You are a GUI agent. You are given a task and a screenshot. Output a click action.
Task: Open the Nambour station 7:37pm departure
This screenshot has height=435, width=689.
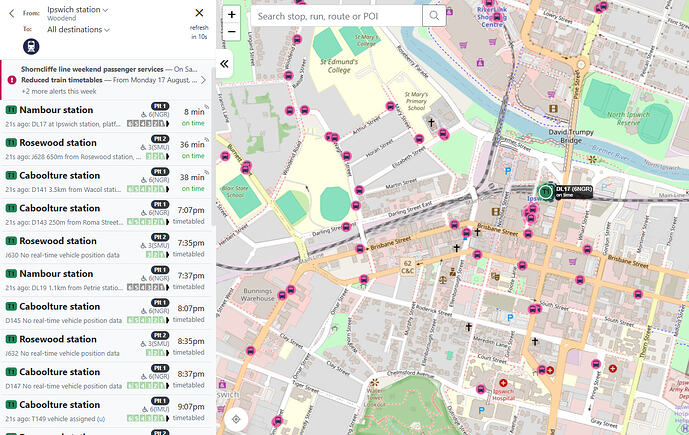point(106,280)
